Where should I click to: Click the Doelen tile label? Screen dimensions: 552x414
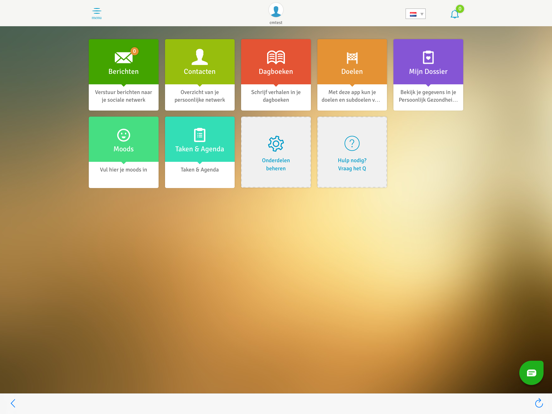tap(352, 71)
